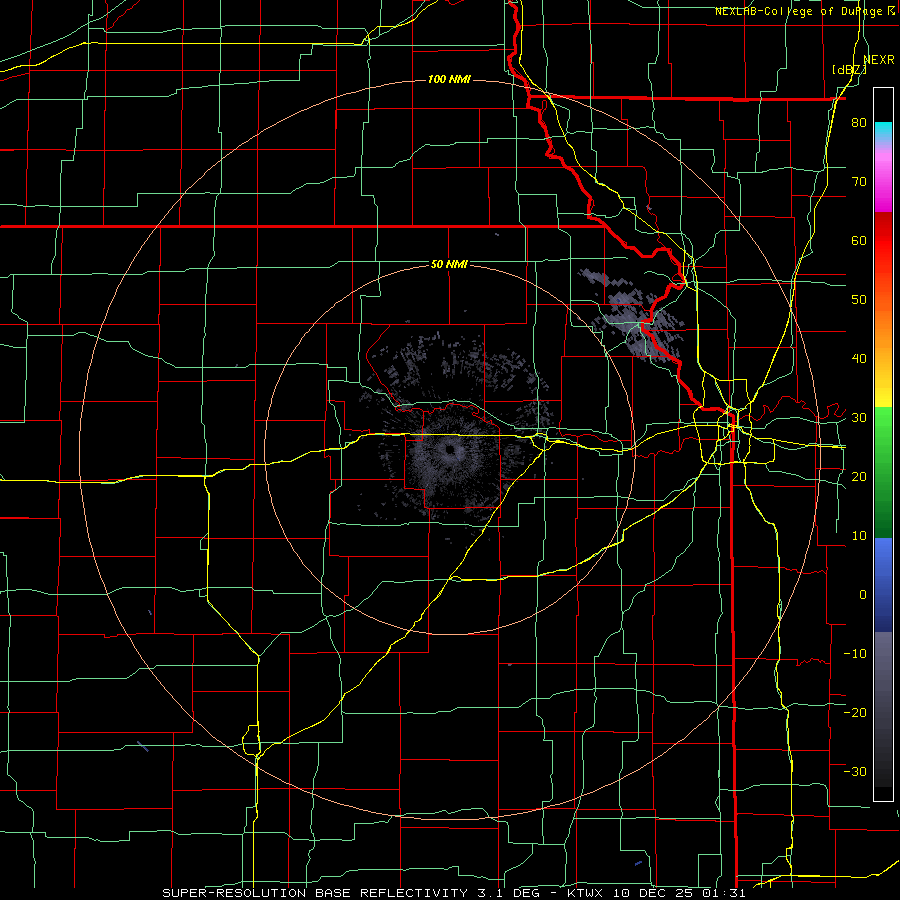The width and height of the screenshot is (900, 900).
Task: Click the 50 NMI range ring label
Action: (449, 264)
